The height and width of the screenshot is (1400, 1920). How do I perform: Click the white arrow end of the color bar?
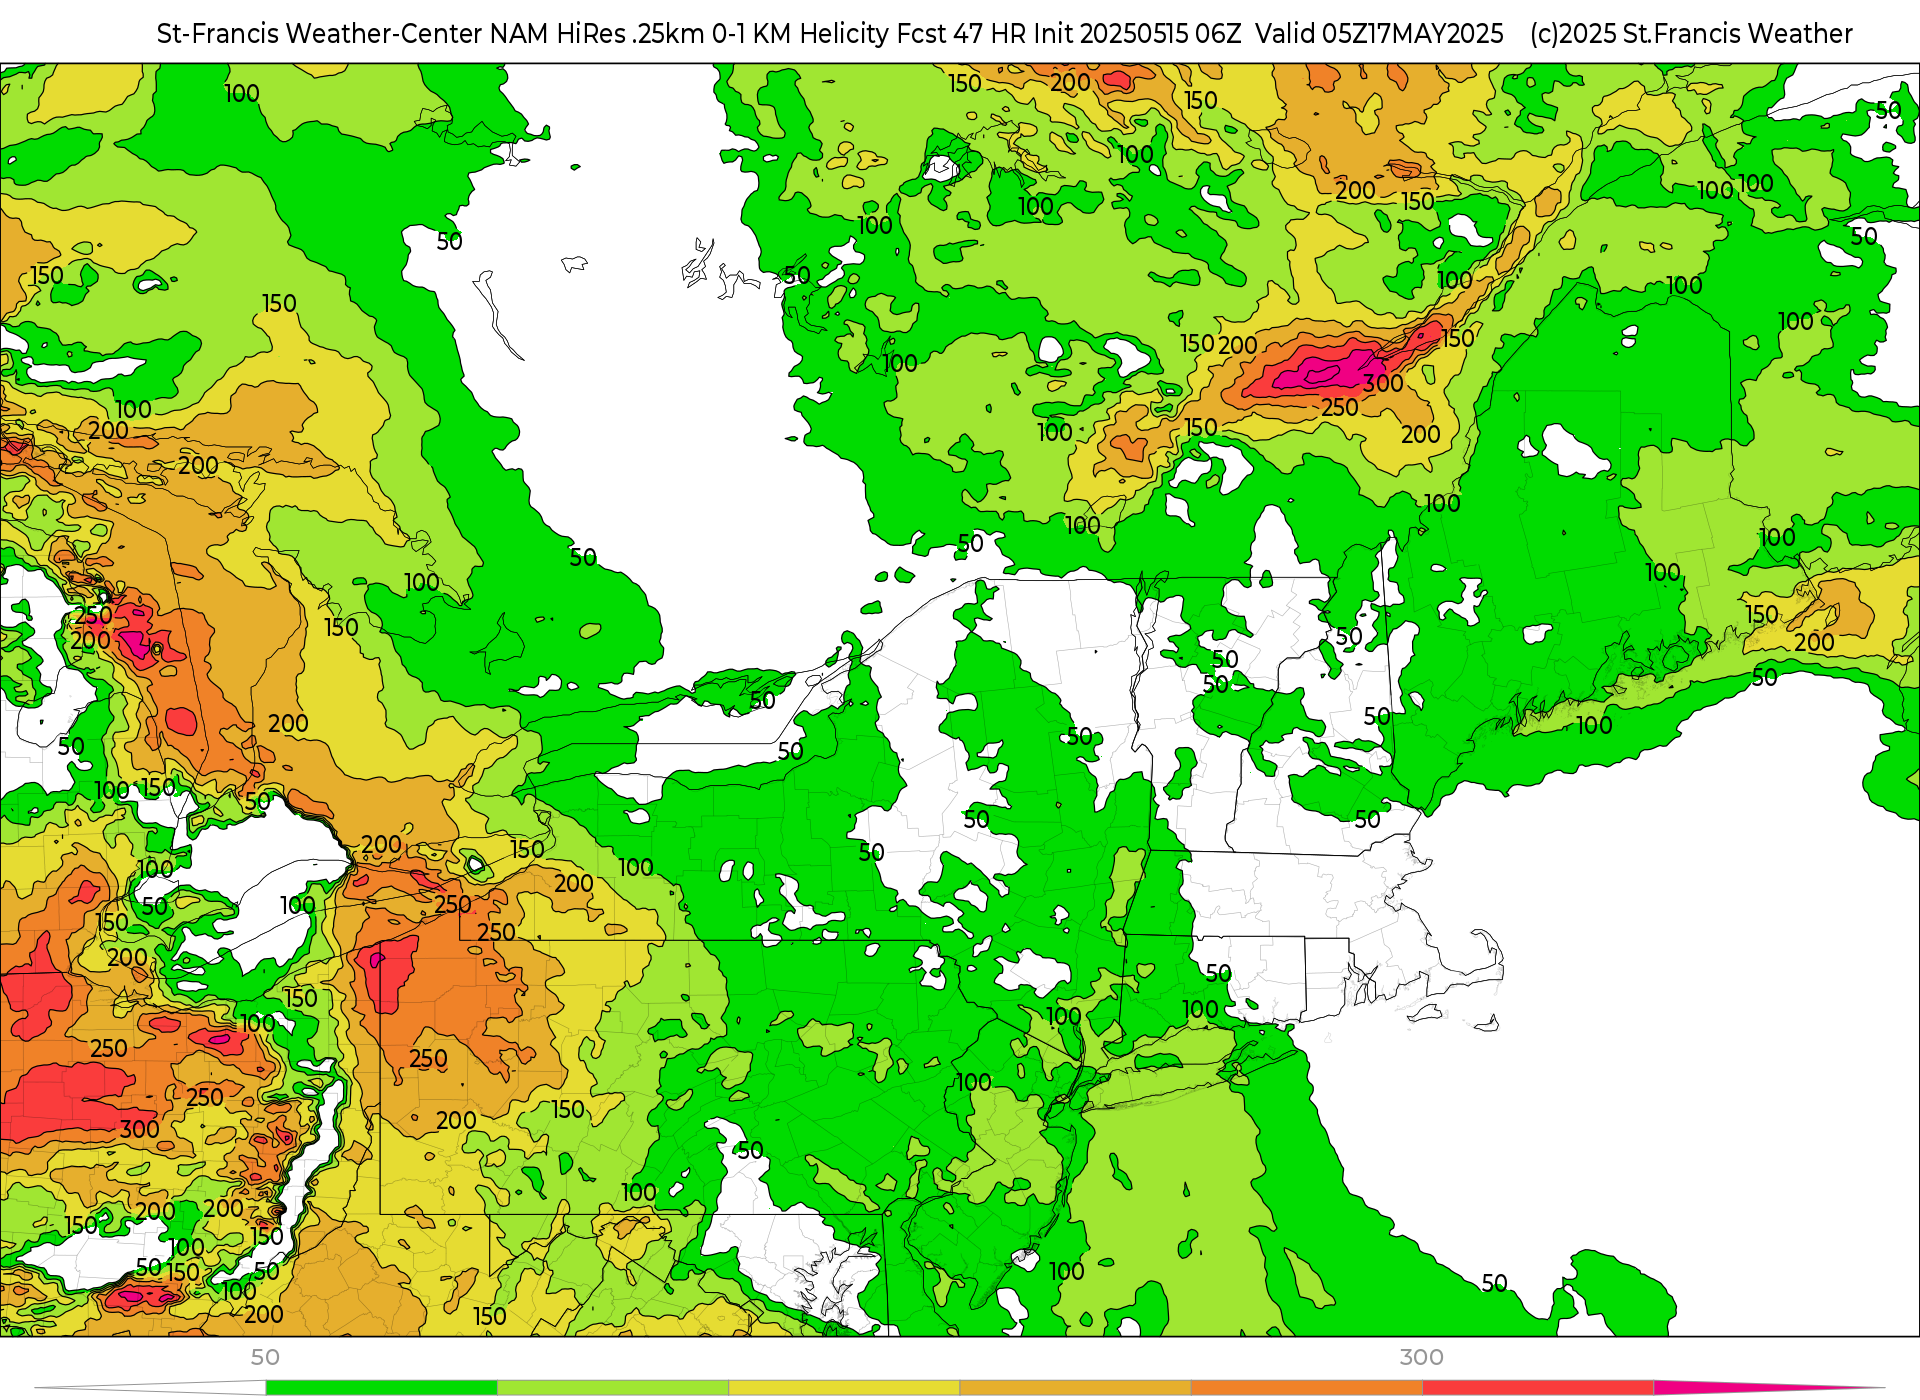(150, 1388)
